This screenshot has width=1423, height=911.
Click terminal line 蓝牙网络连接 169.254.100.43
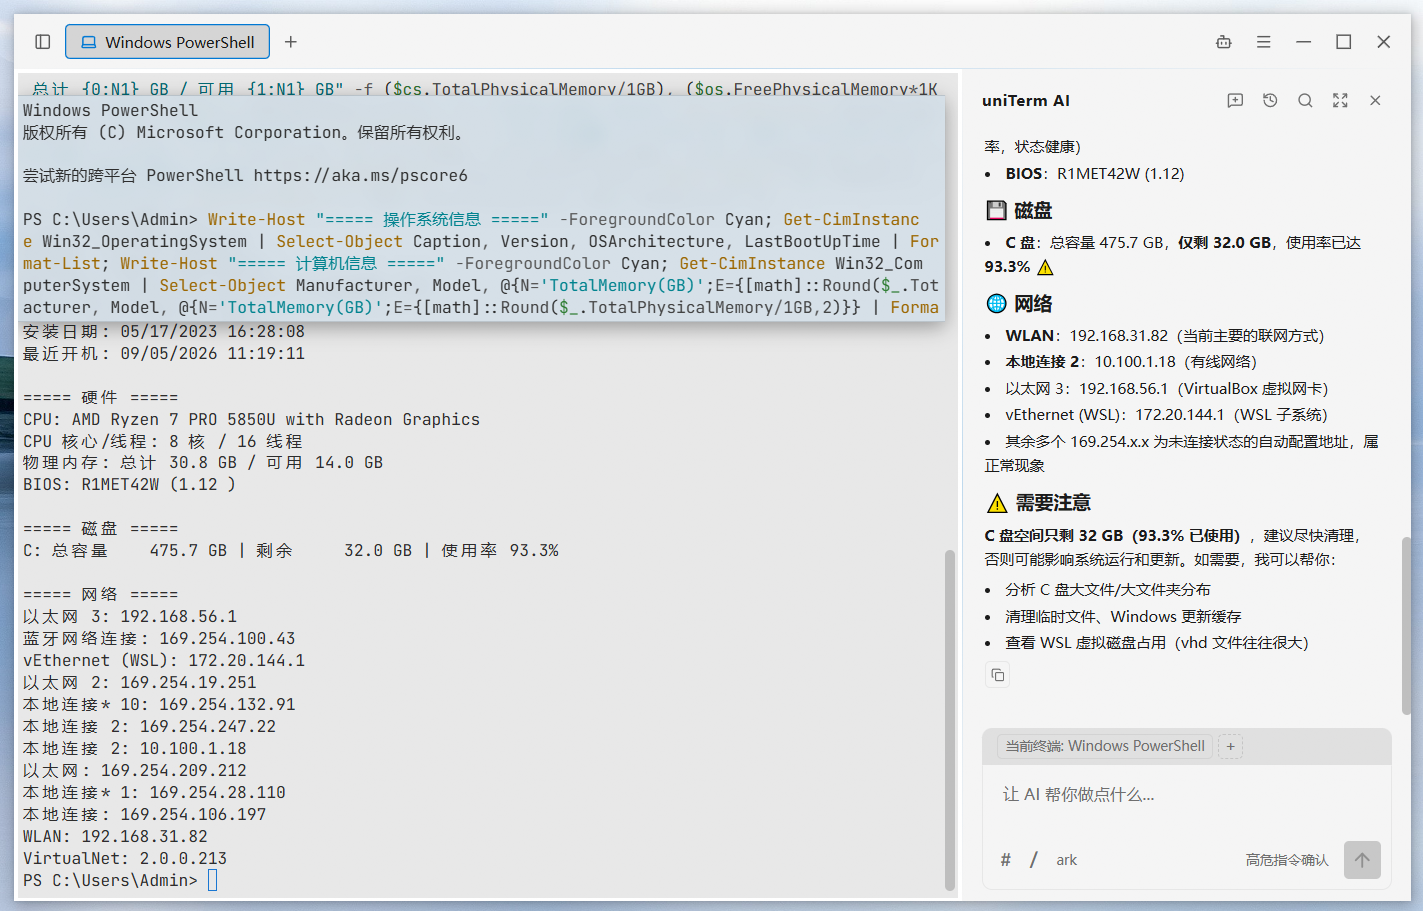point(159,639)
